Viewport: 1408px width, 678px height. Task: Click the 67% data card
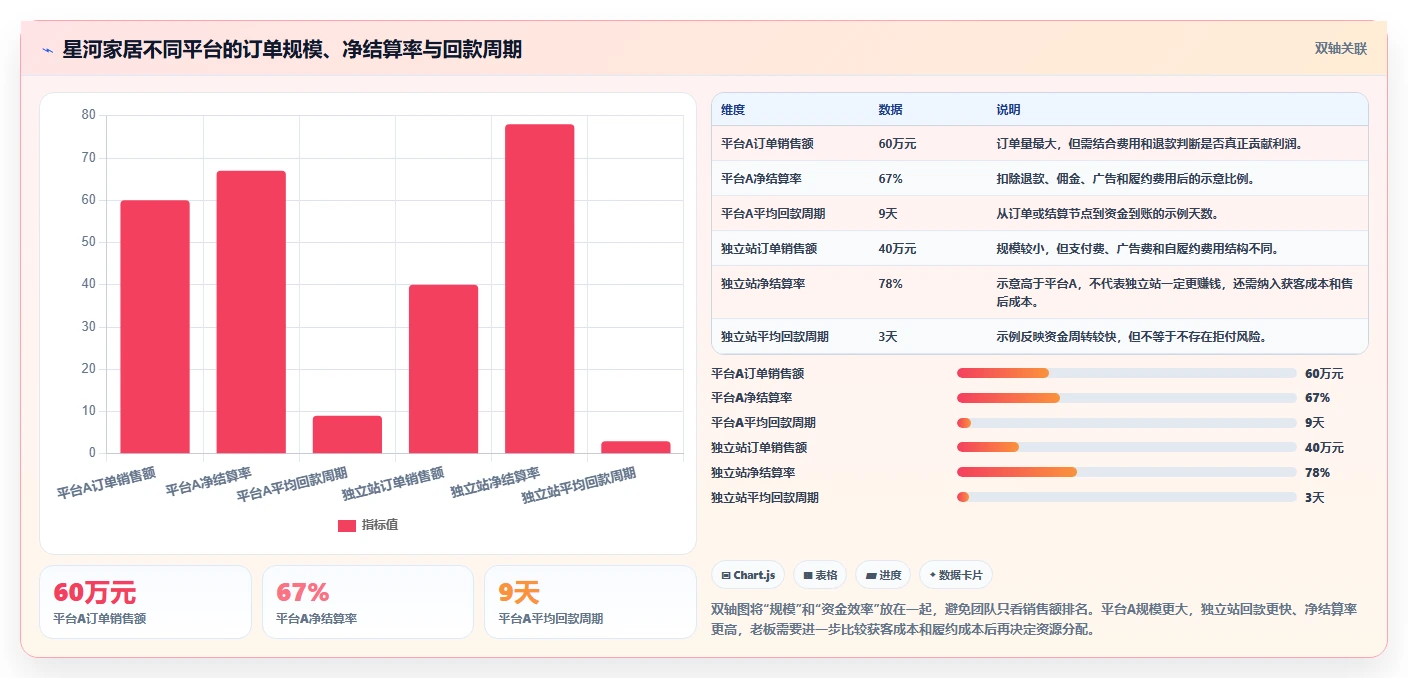[367, 602]
